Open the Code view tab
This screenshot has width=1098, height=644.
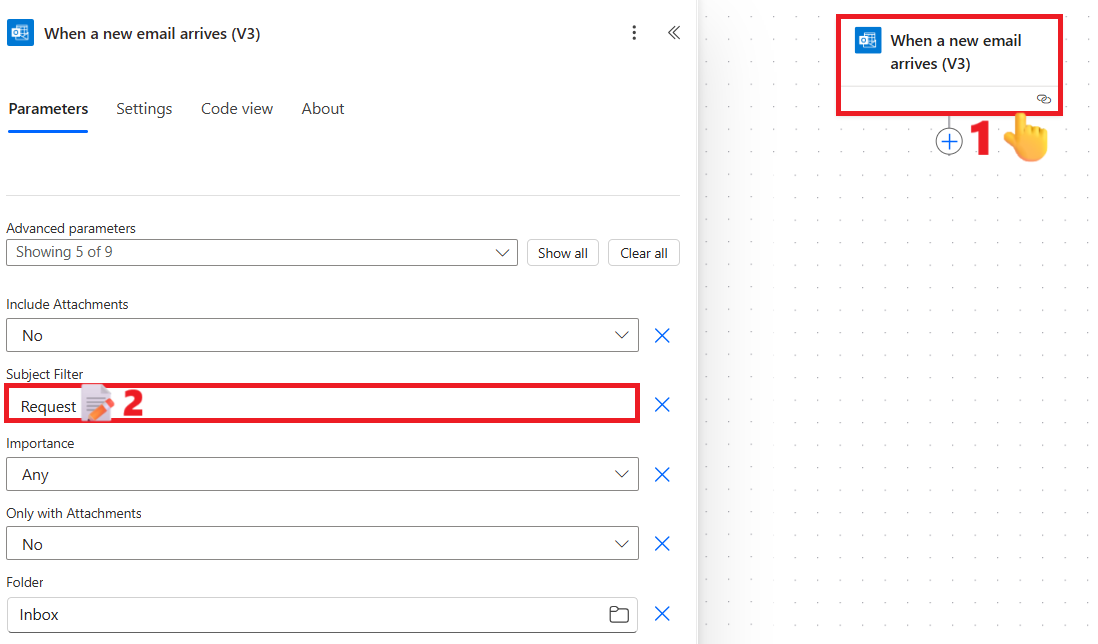[236, 108]
